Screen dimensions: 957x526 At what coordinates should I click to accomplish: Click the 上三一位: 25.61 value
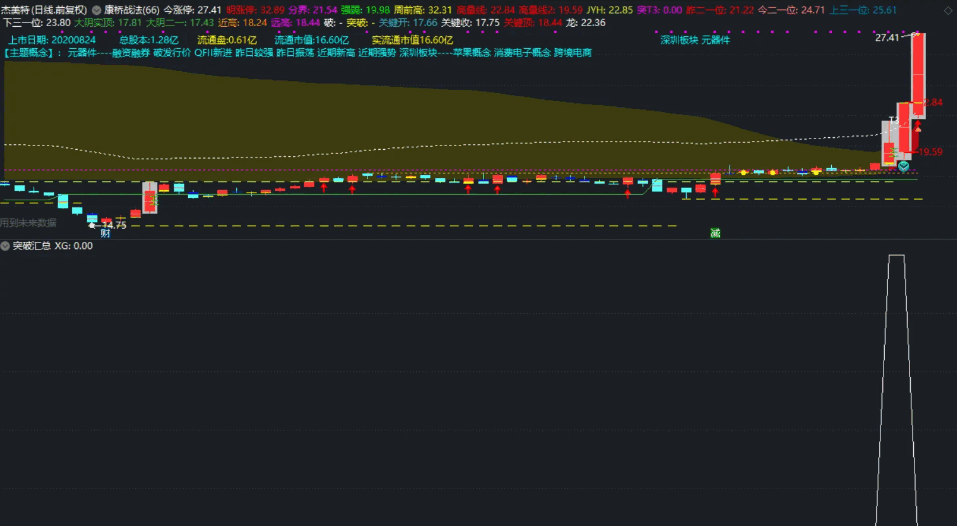(863, 10)
